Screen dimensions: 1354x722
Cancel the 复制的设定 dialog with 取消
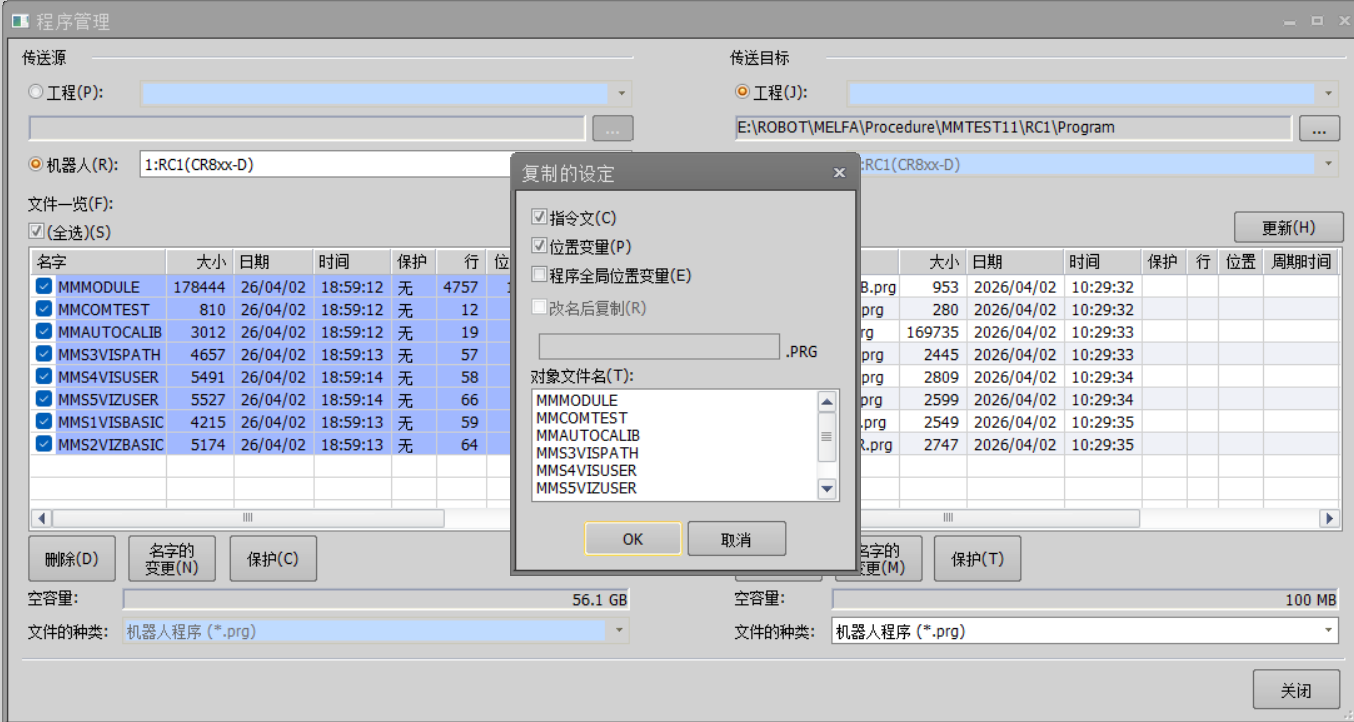coord(737,538)
